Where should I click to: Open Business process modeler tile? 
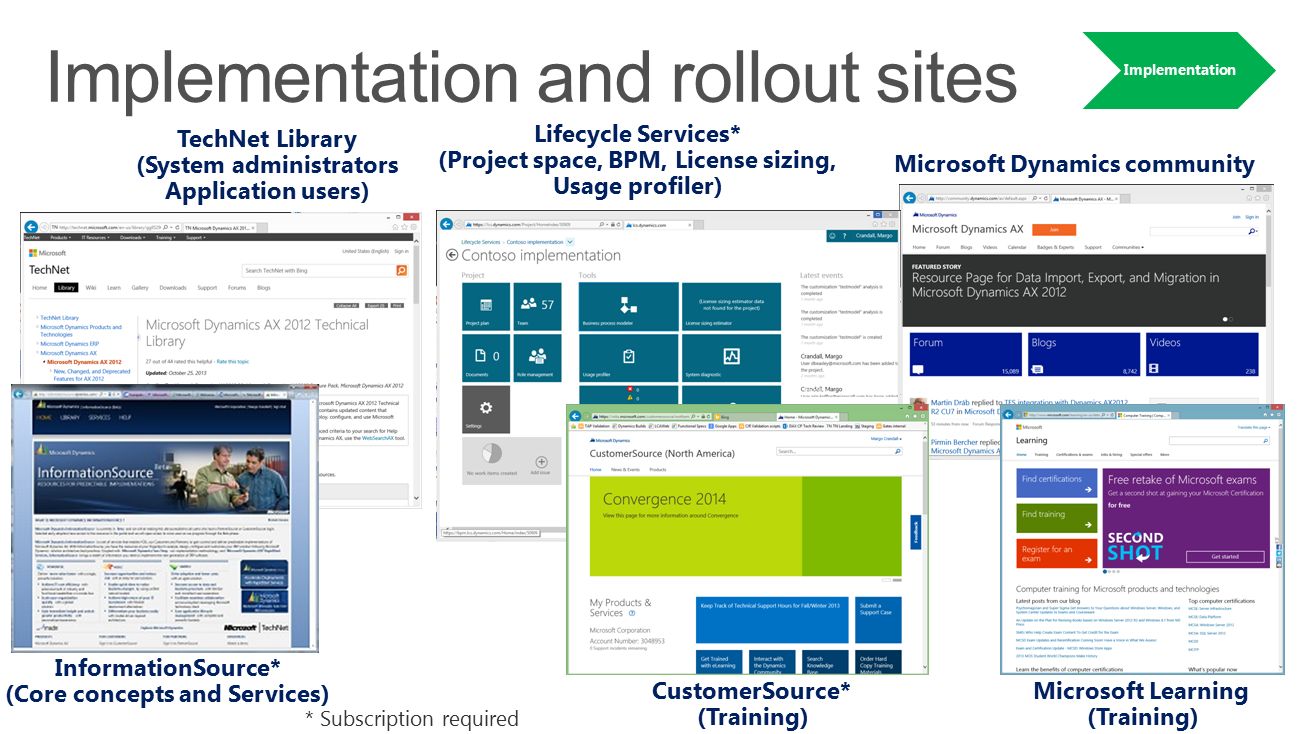coord(629,307)
